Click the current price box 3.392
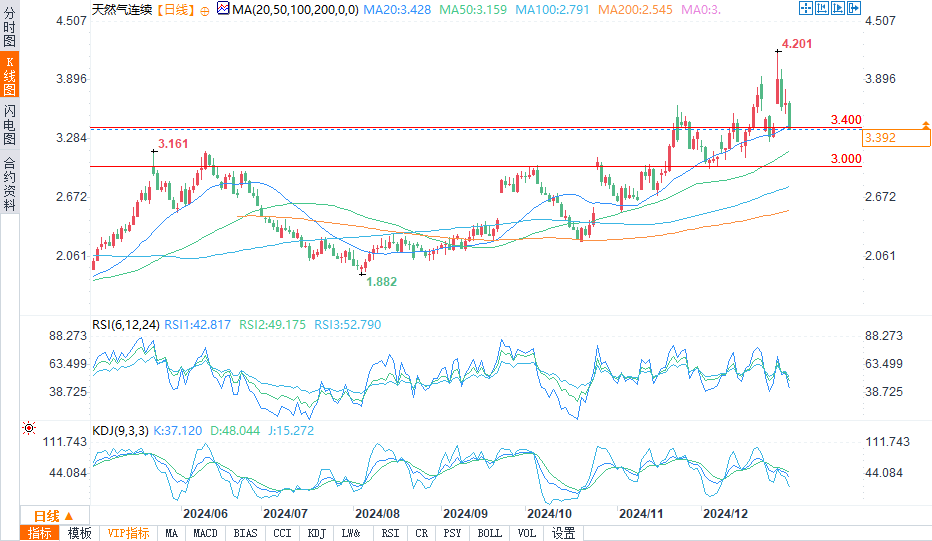The width and height of the screenshot is (932, 541). [x=896, y=137]
